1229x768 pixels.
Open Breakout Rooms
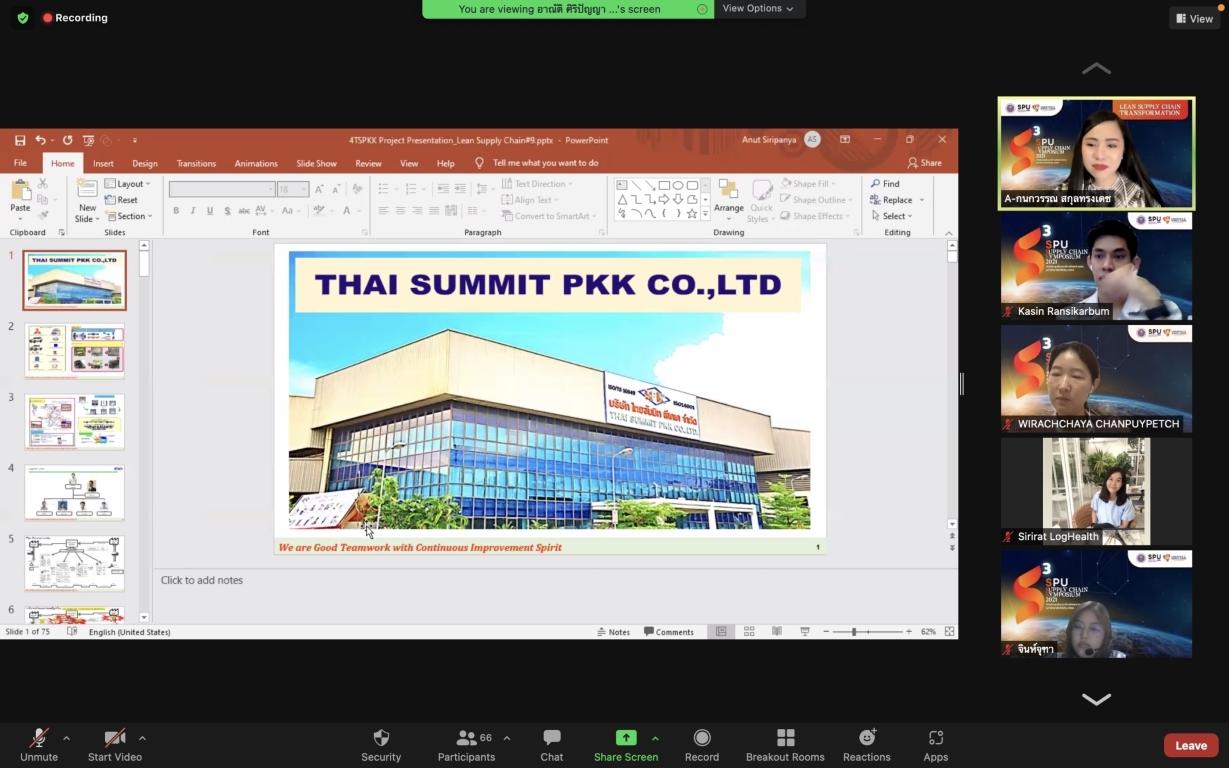pos(785,745)
